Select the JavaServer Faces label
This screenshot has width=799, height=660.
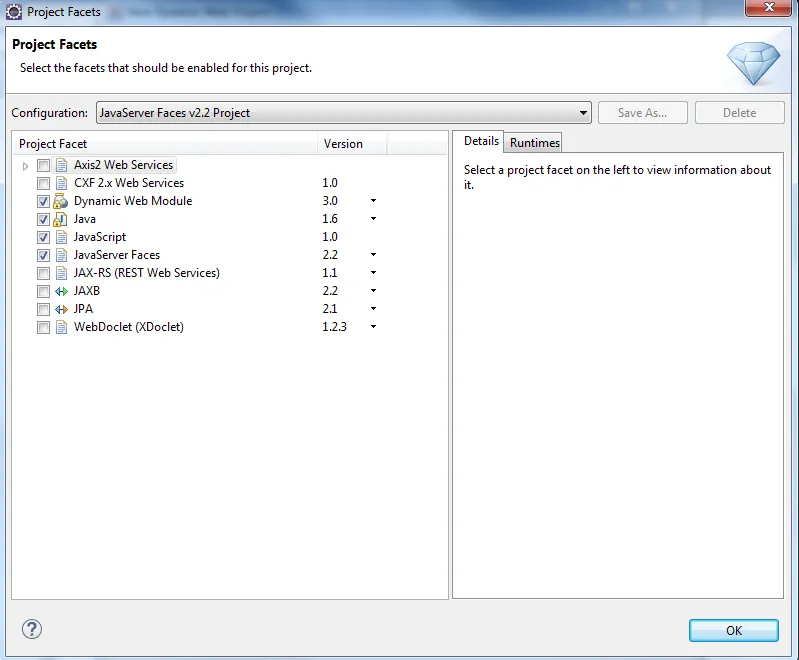pyautogui.click(x=117, y=255)
